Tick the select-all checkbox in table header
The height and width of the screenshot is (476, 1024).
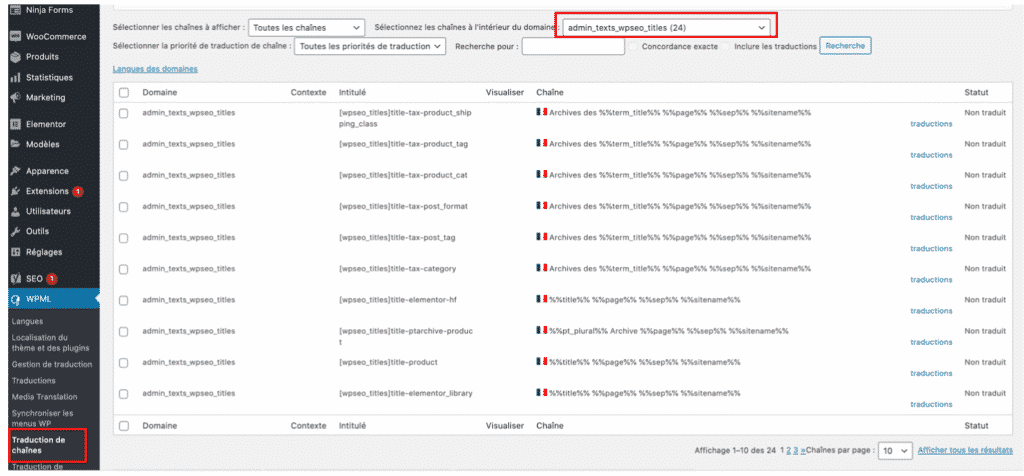click(x=123, y=93)
